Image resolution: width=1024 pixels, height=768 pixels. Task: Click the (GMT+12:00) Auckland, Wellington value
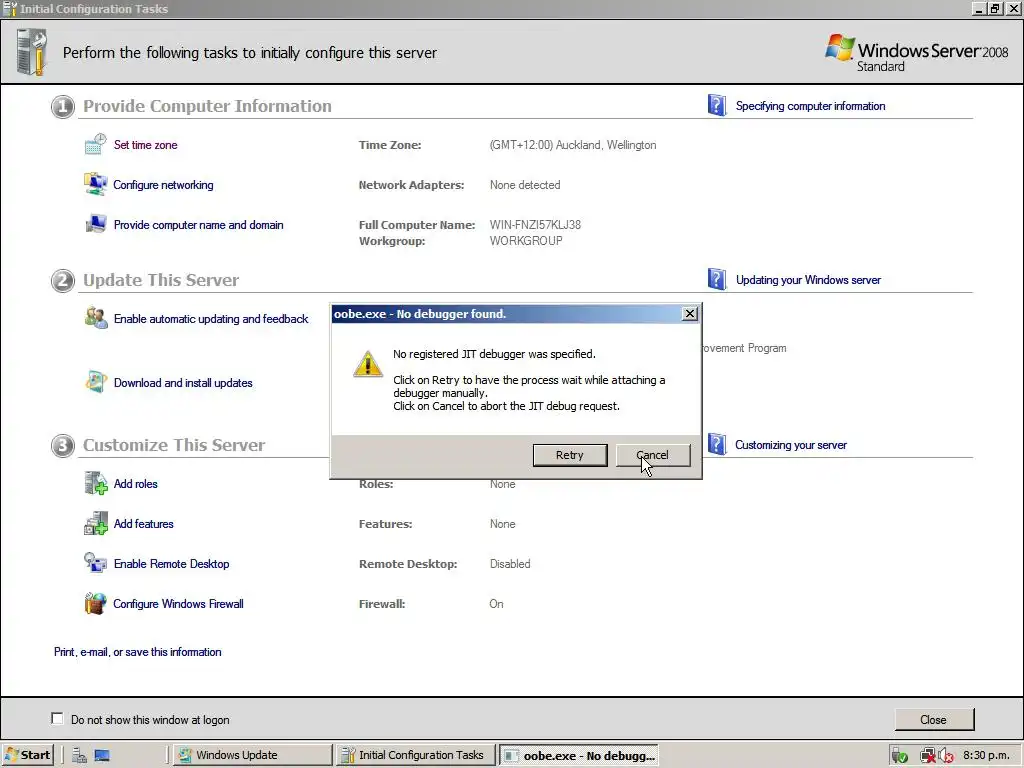pyautogui.click(x=573, y=145)
